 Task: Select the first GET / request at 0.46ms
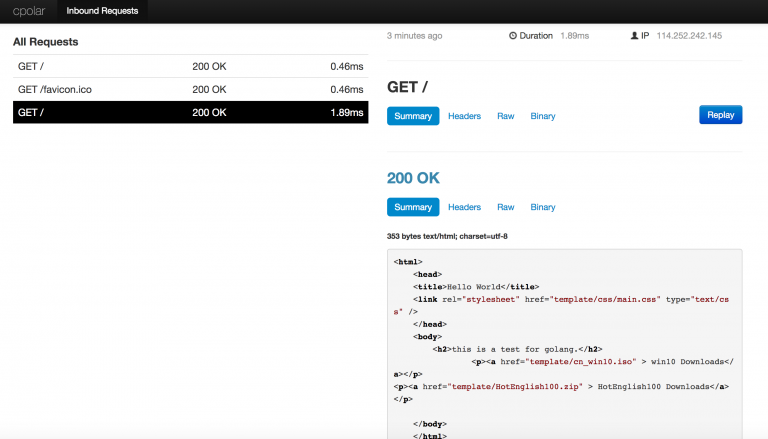tap(190, 66)
